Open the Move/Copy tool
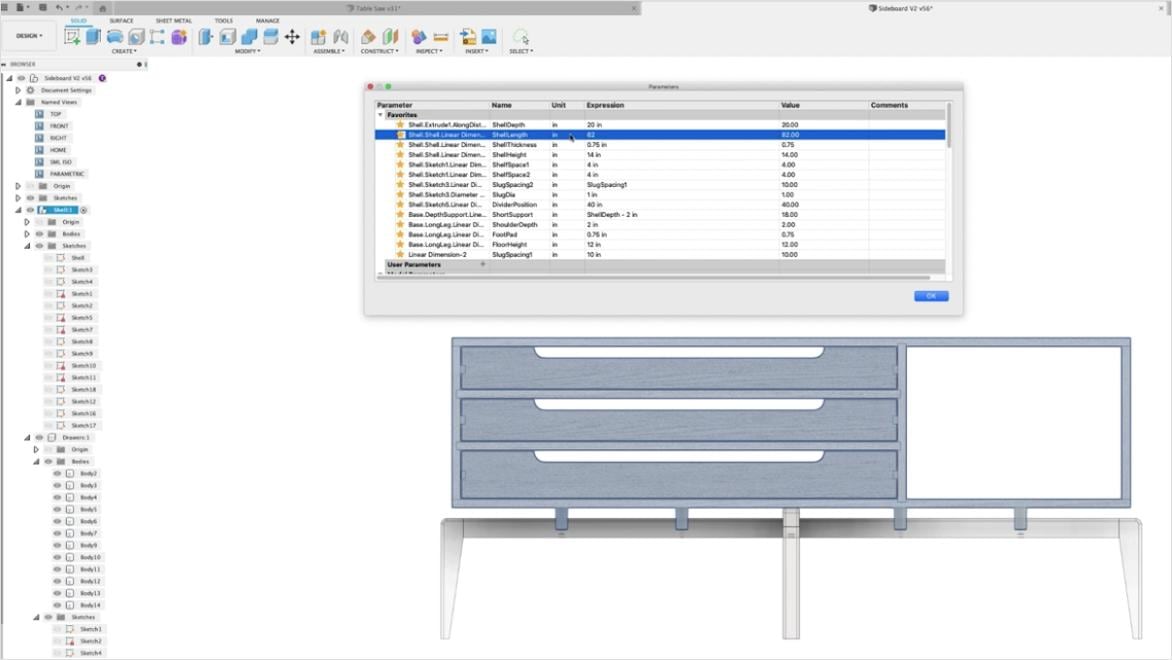This screenshot has height=660, width=1172. coord(291,36)
